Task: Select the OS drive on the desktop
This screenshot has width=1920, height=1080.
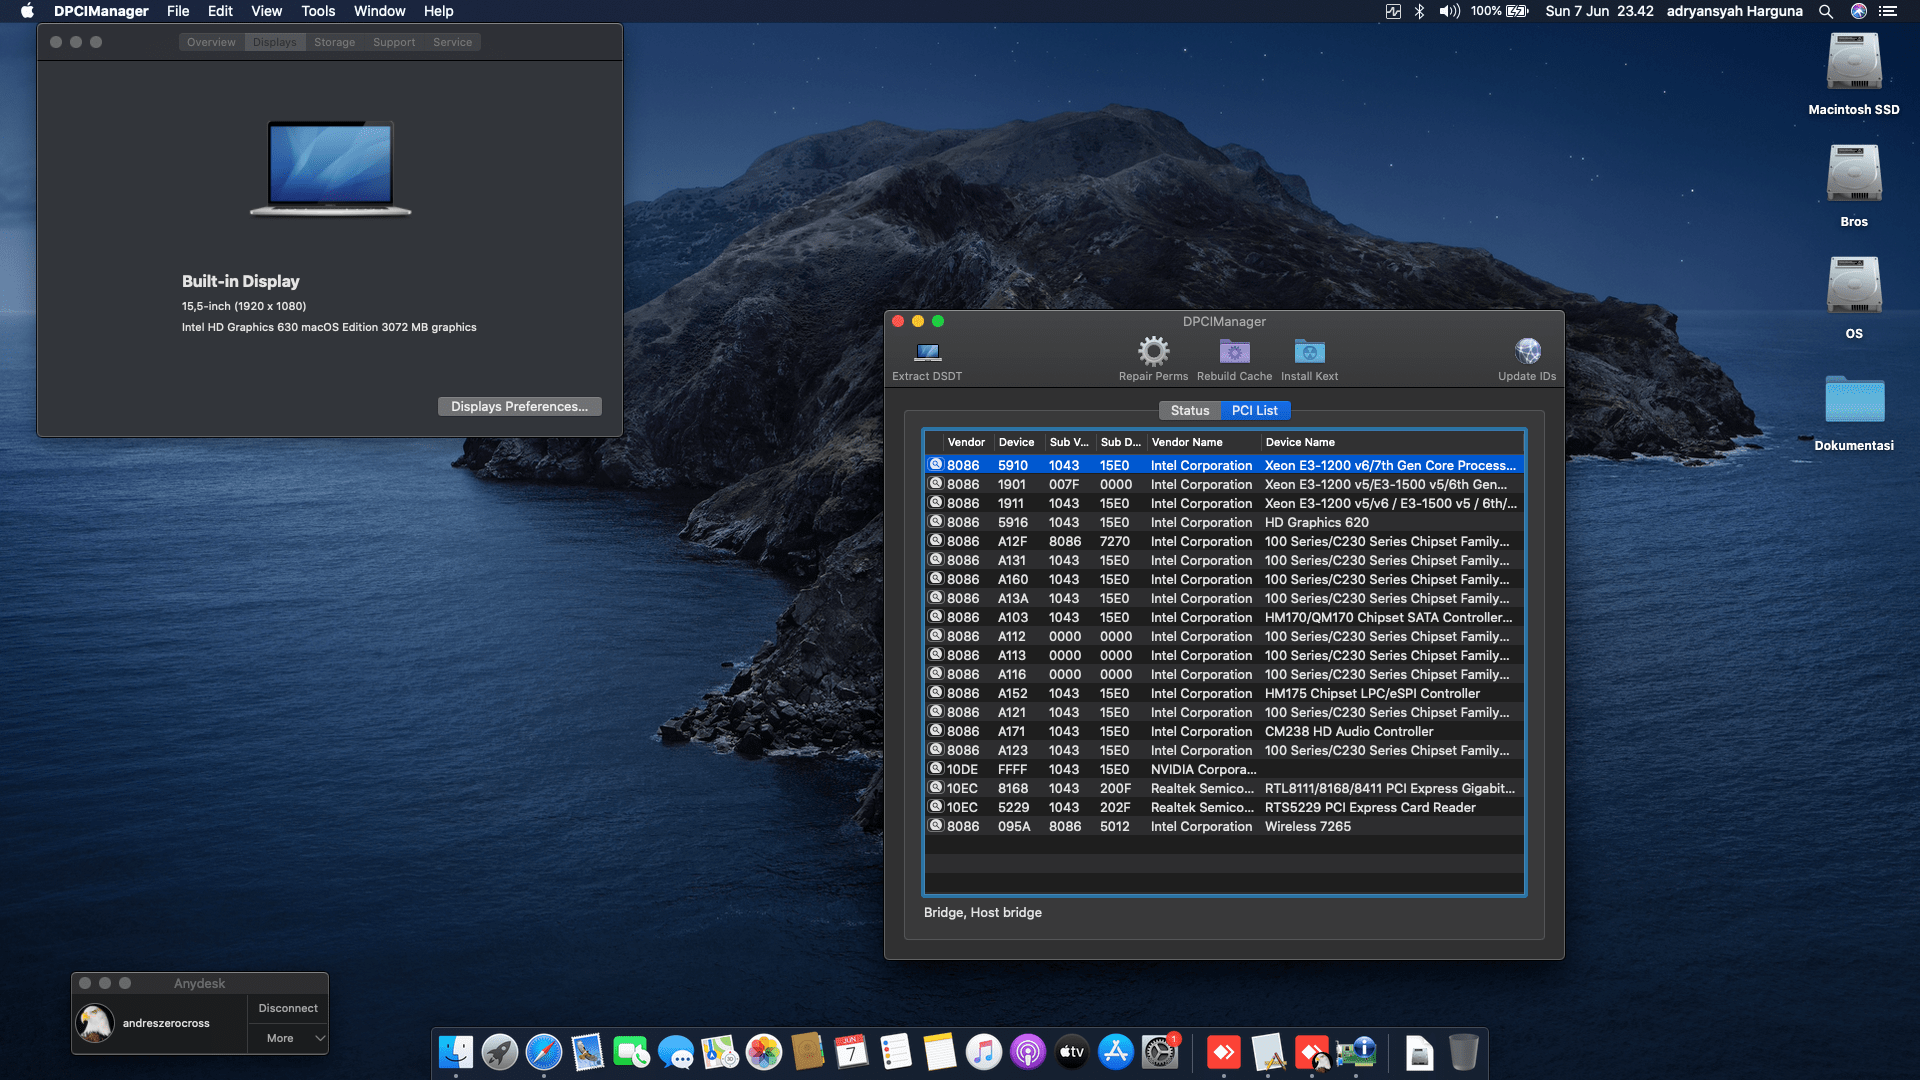Action: pyautogui.click(x=1854, y=286)
